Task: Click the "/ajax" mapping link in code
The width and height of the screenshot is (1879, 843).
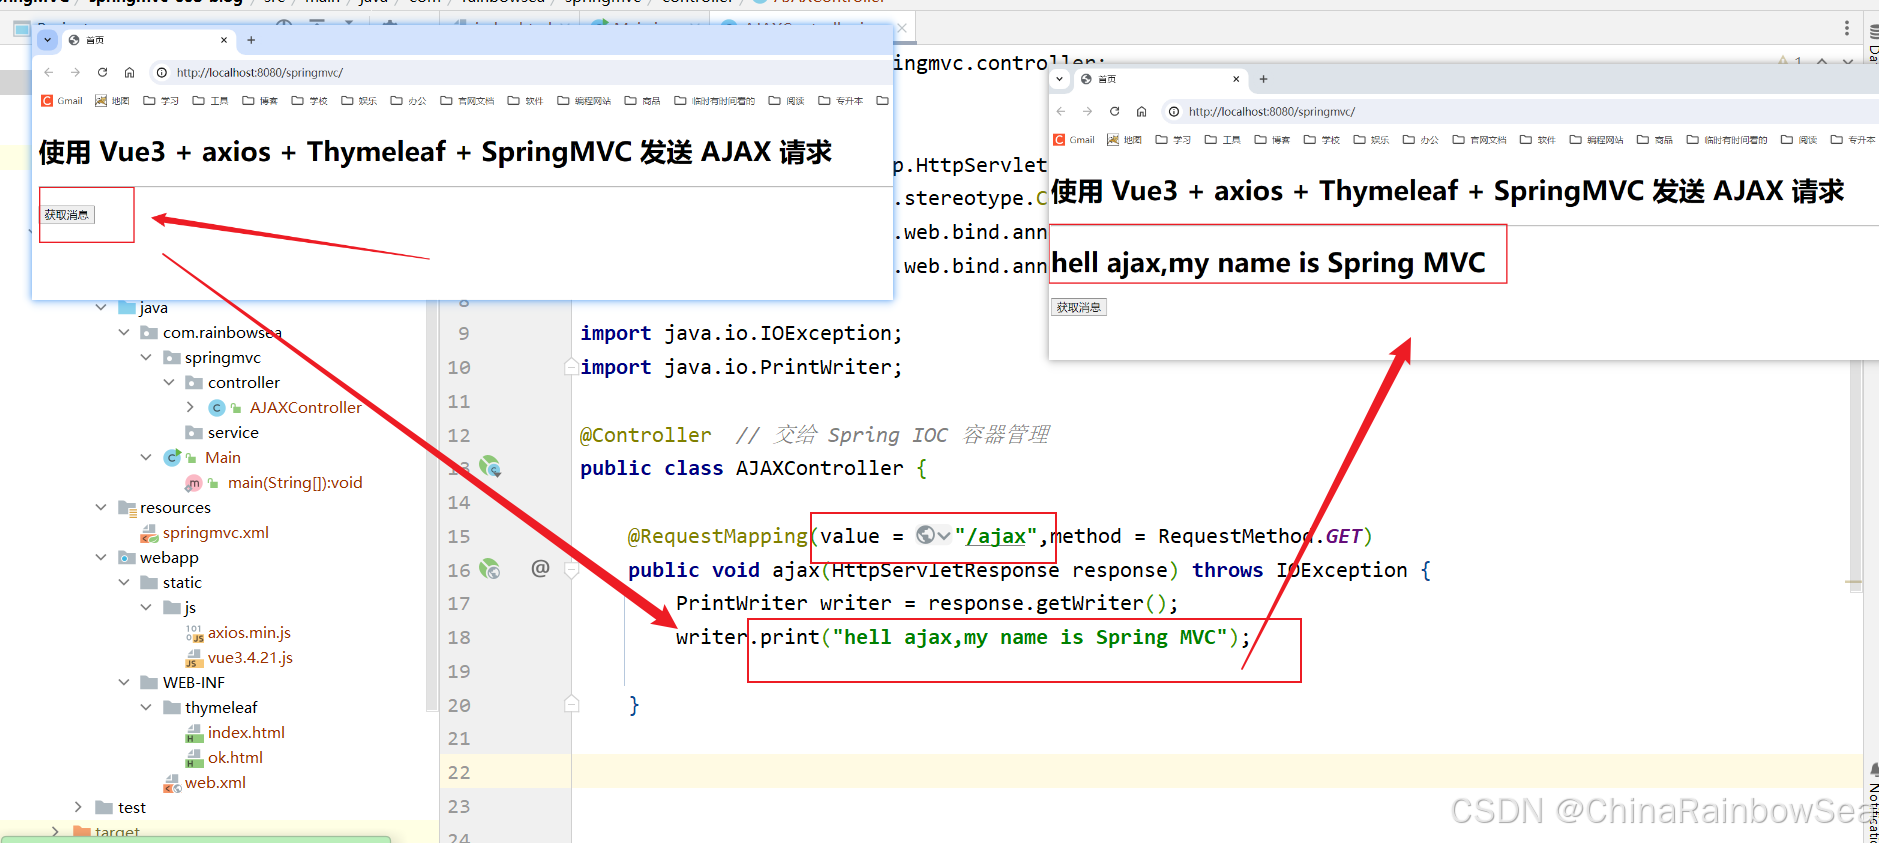Action: coord(996,536)
